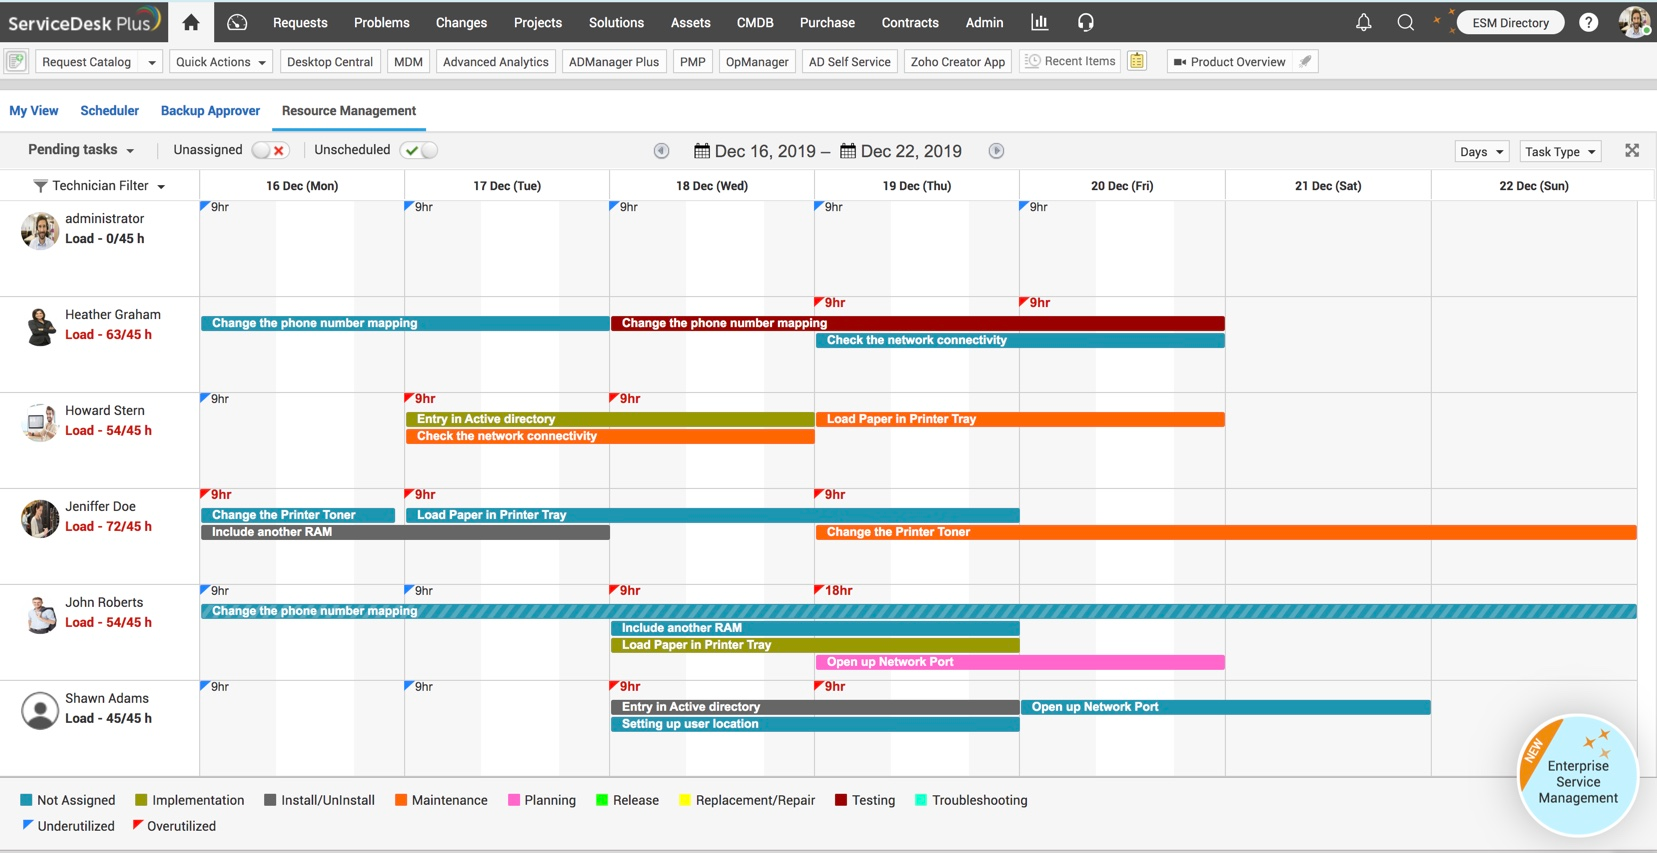Go to previous week arrow

(661, 151)
